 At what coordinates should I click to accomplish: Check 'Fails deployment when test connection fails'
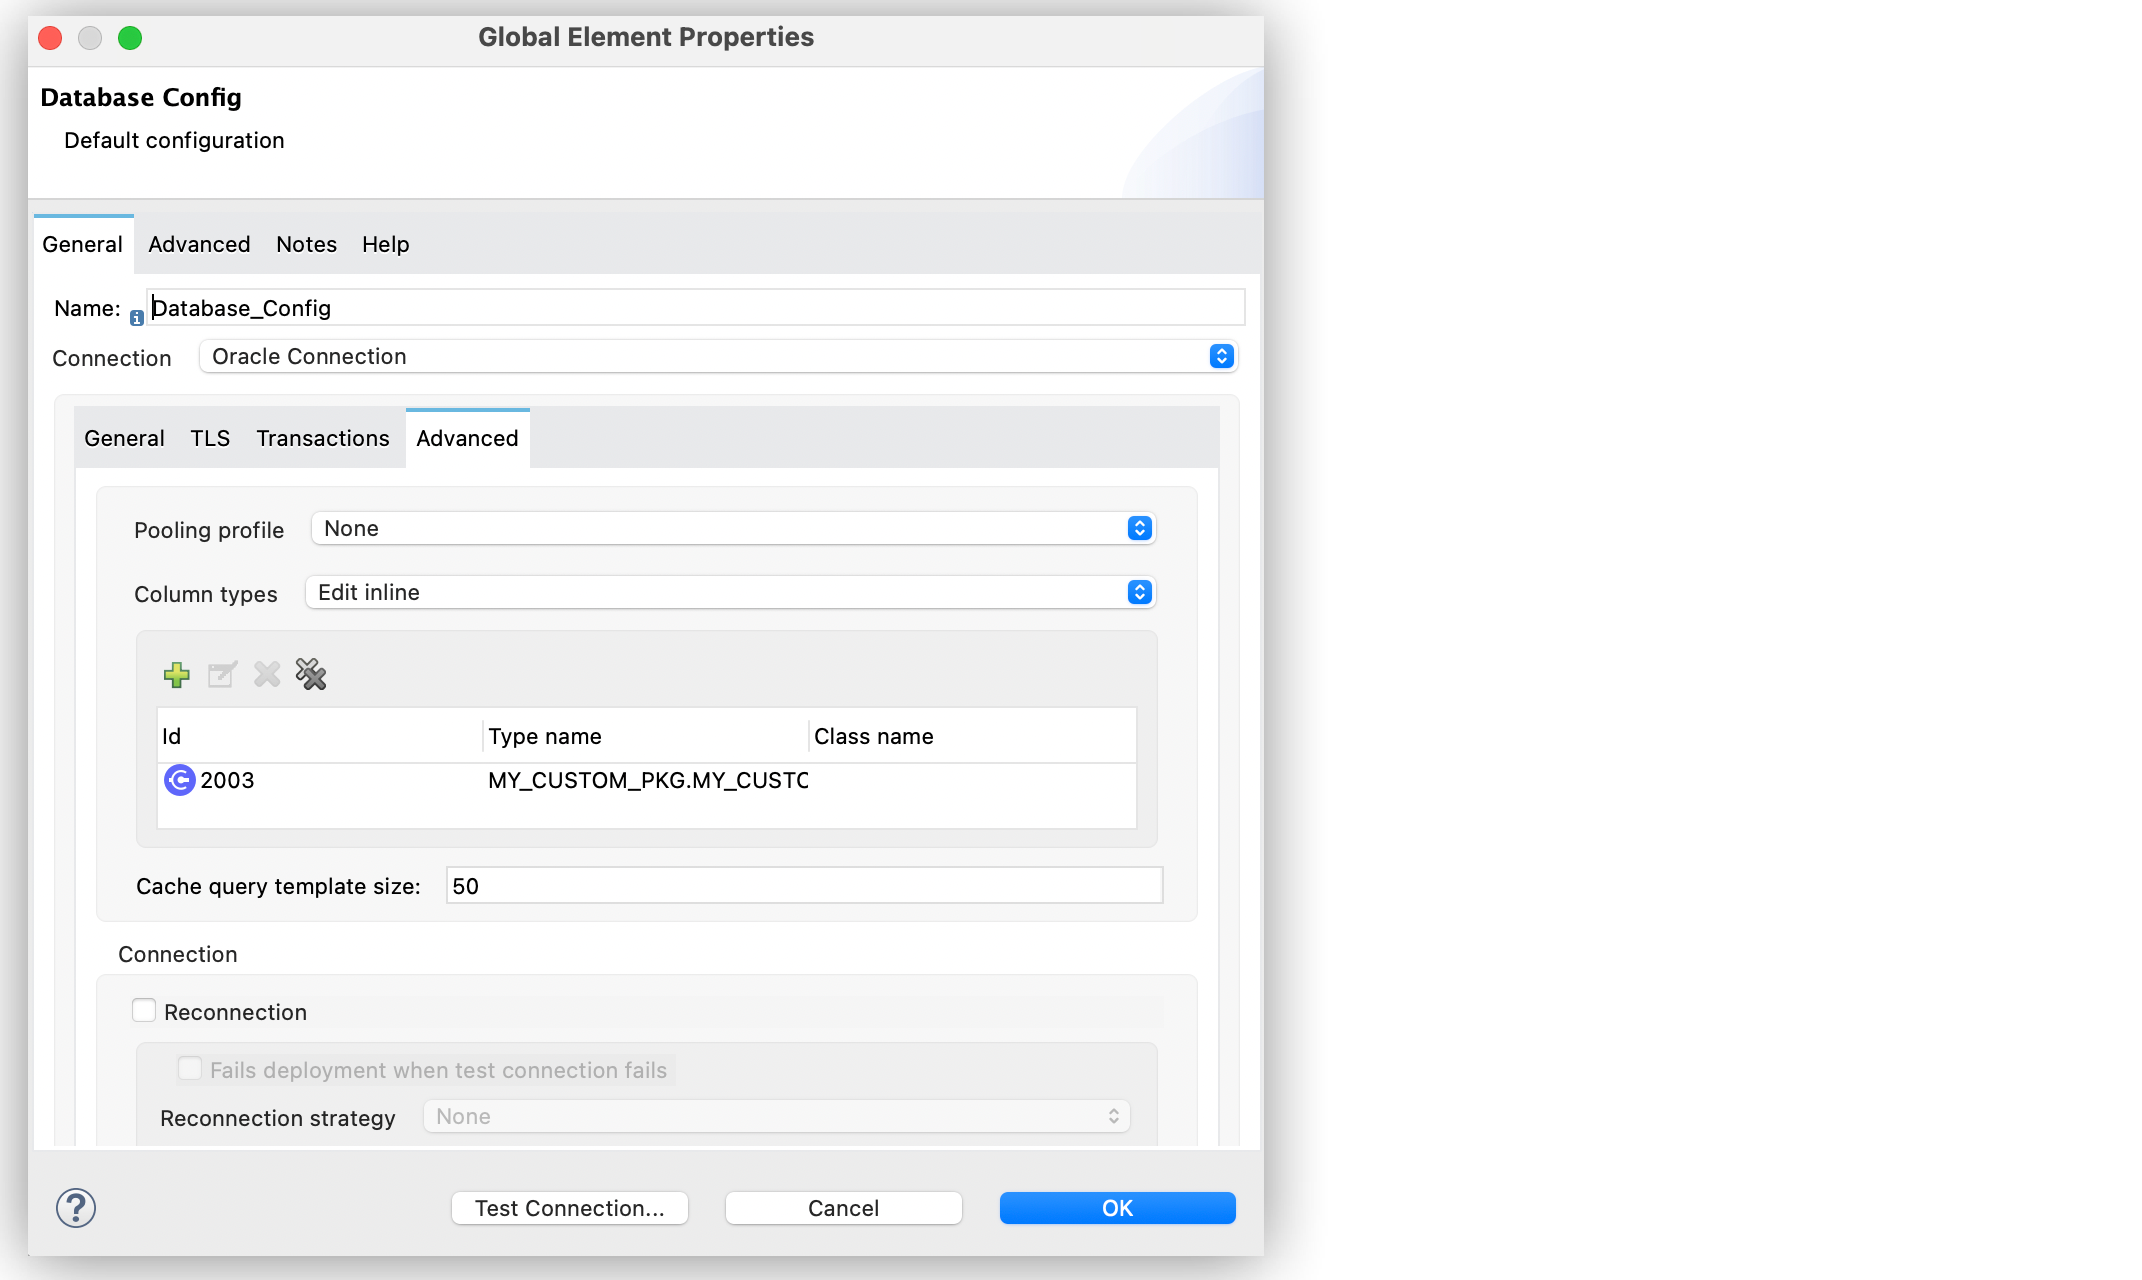pyautogui.click(x=190, y=1068)
